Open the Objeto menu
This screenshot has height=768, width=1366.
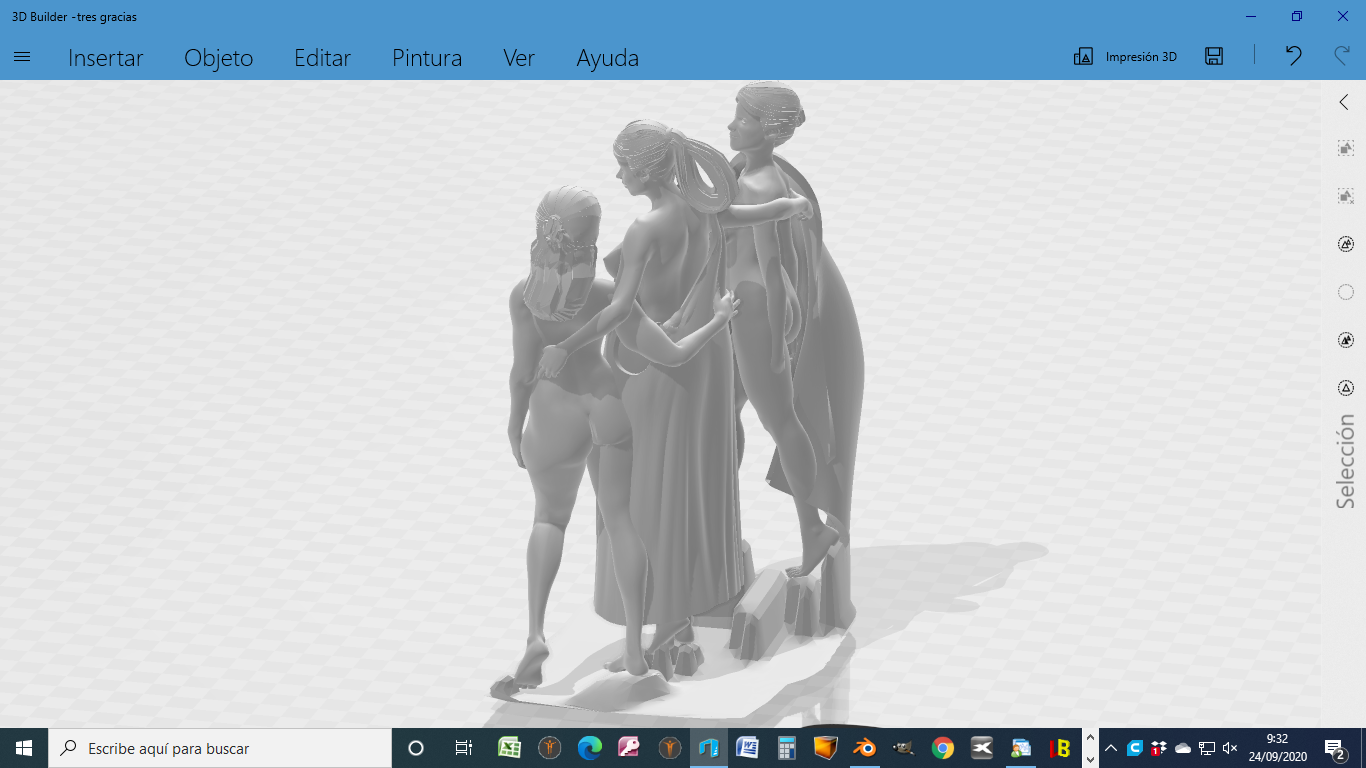[219, 58]
